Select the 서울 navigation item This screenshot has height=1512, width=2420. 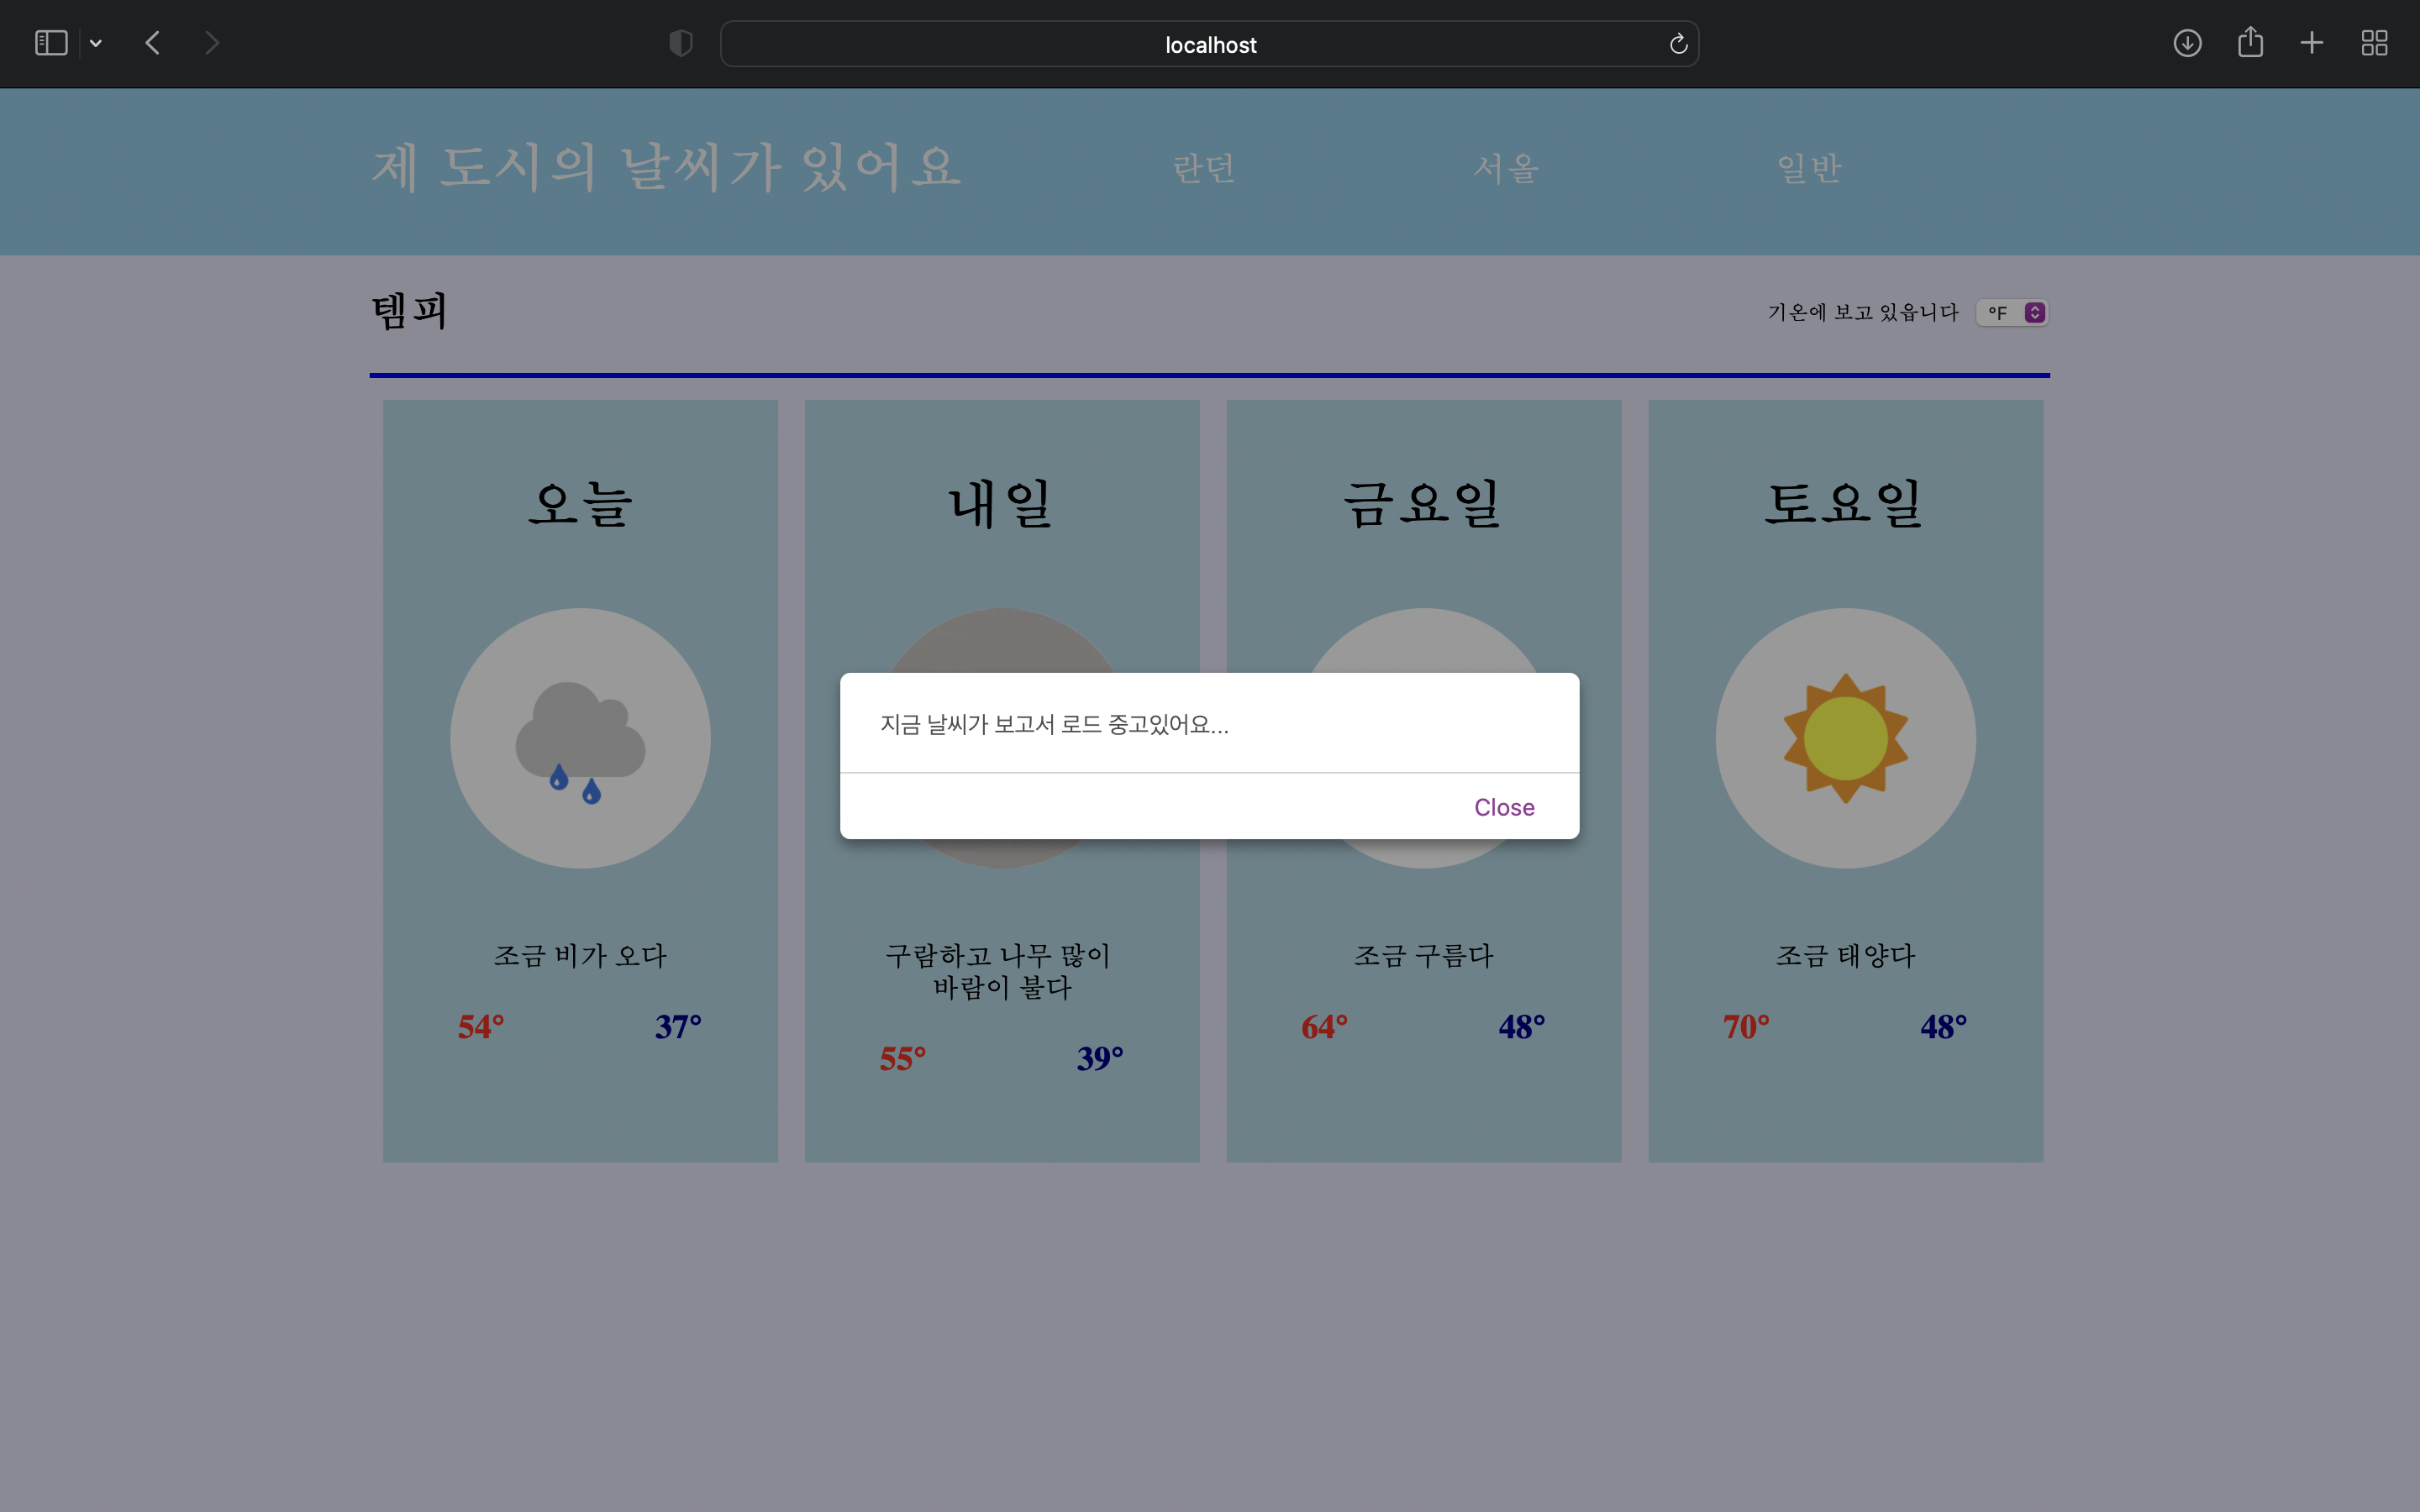[x=1505, y=168]
